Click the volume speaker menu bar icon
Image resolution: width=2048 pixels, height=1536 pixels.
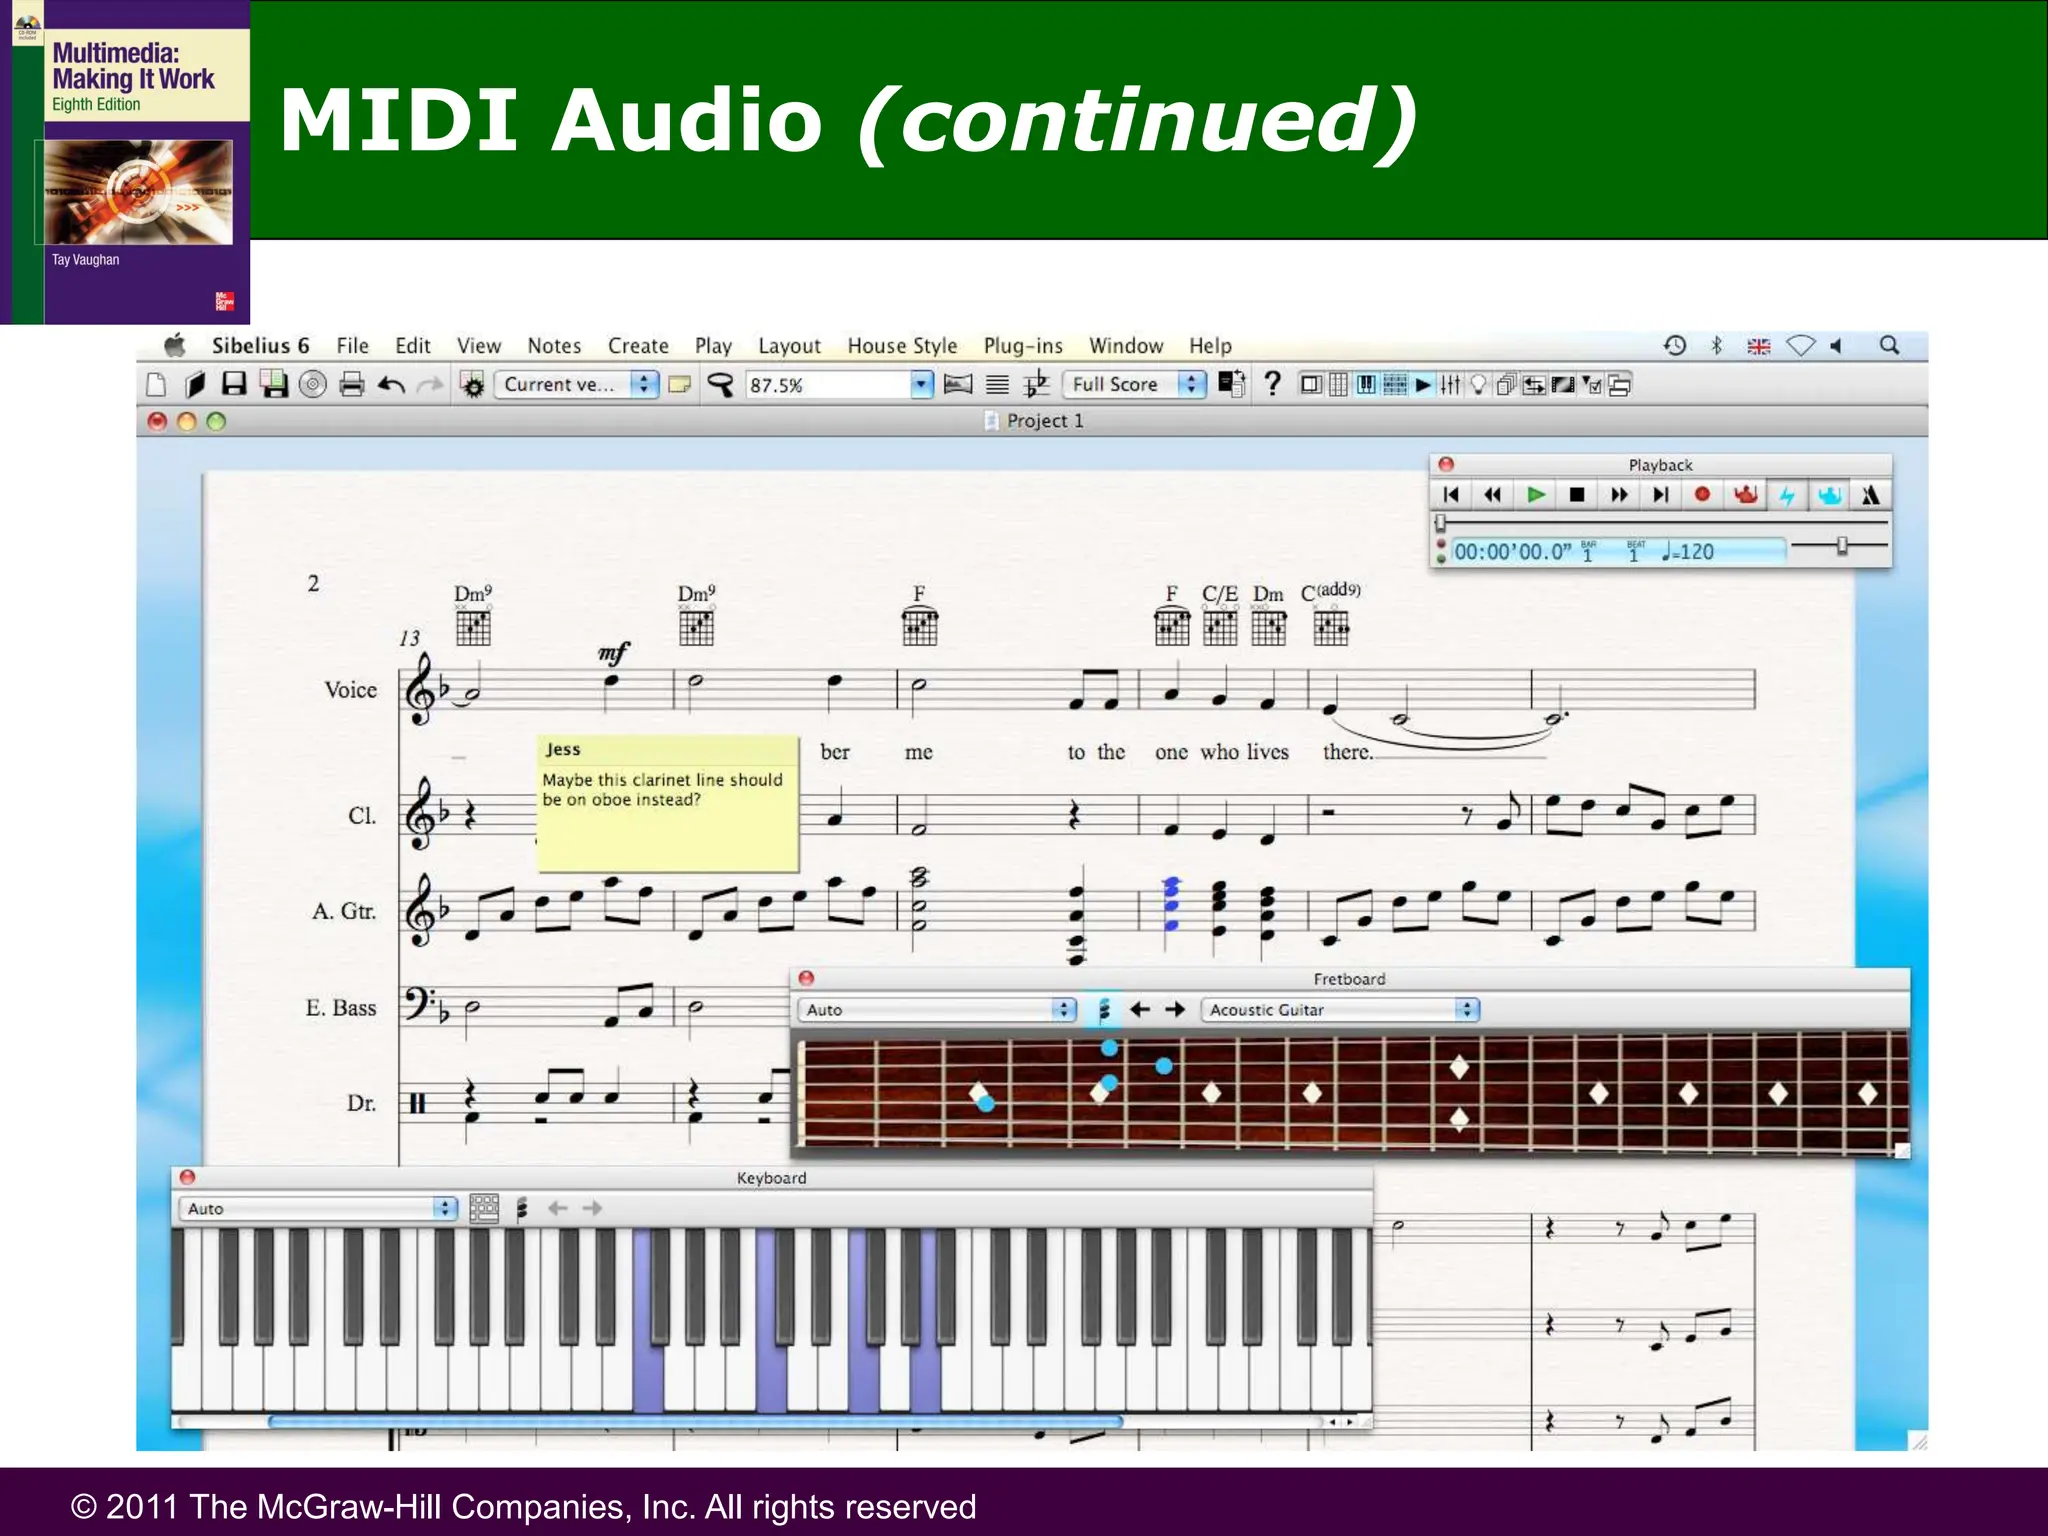[1837, 345]
